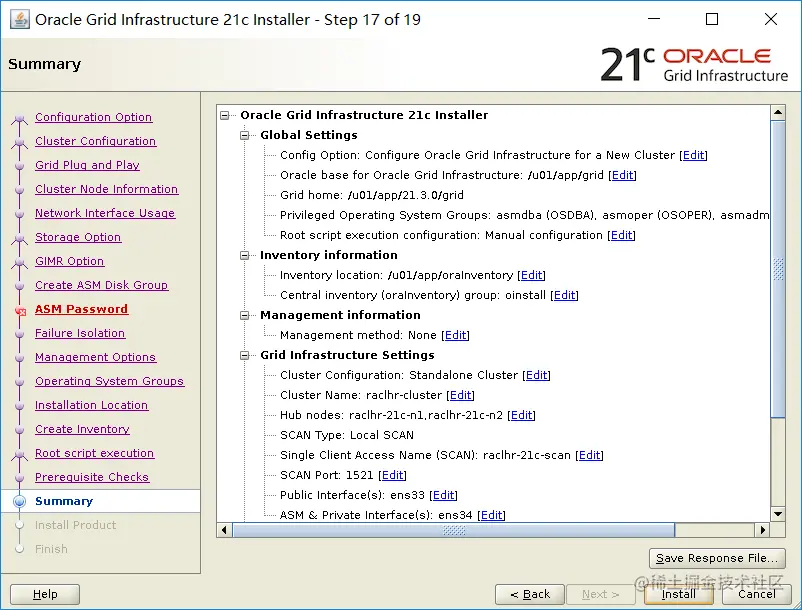Click the Java installer icon in title bar
Image resolution: width=802 pixels, height=610 pixels.
20,20
